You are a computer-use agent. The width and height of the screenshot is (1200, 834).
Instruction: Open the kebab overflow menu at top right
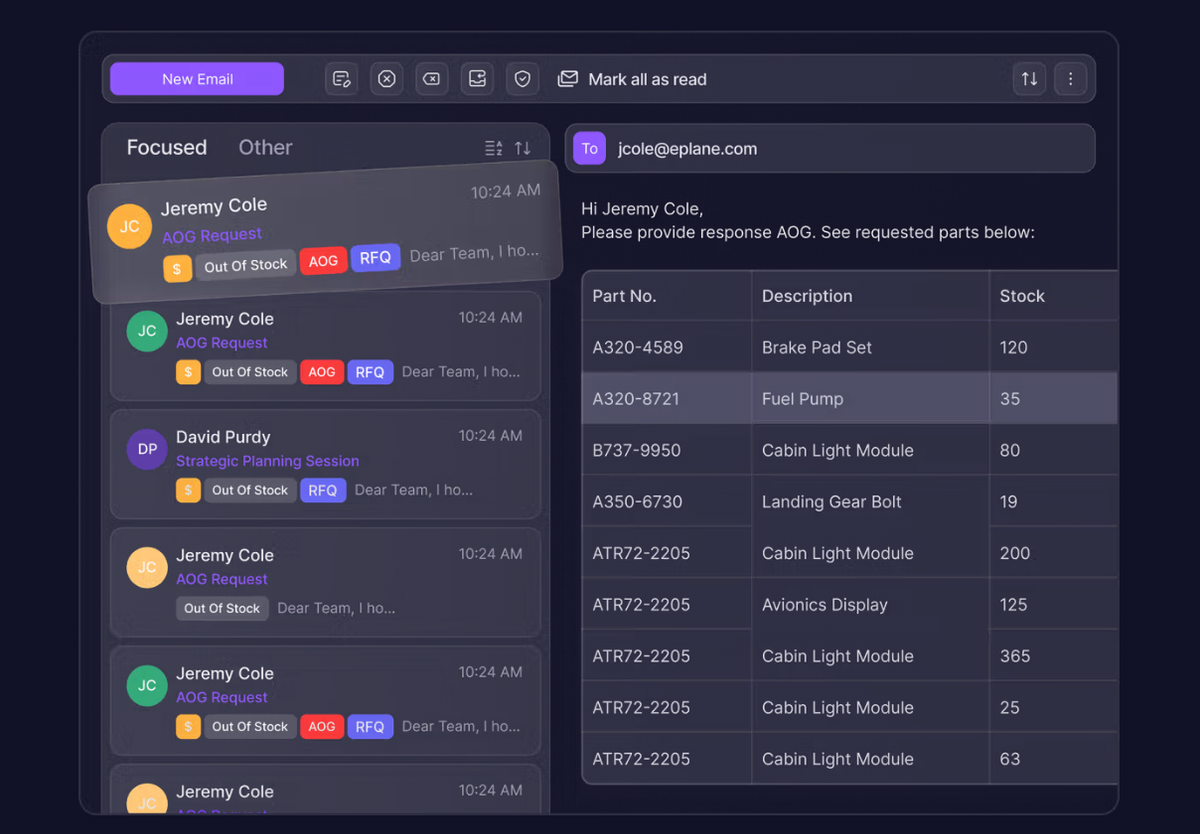tap(1071, 78)
